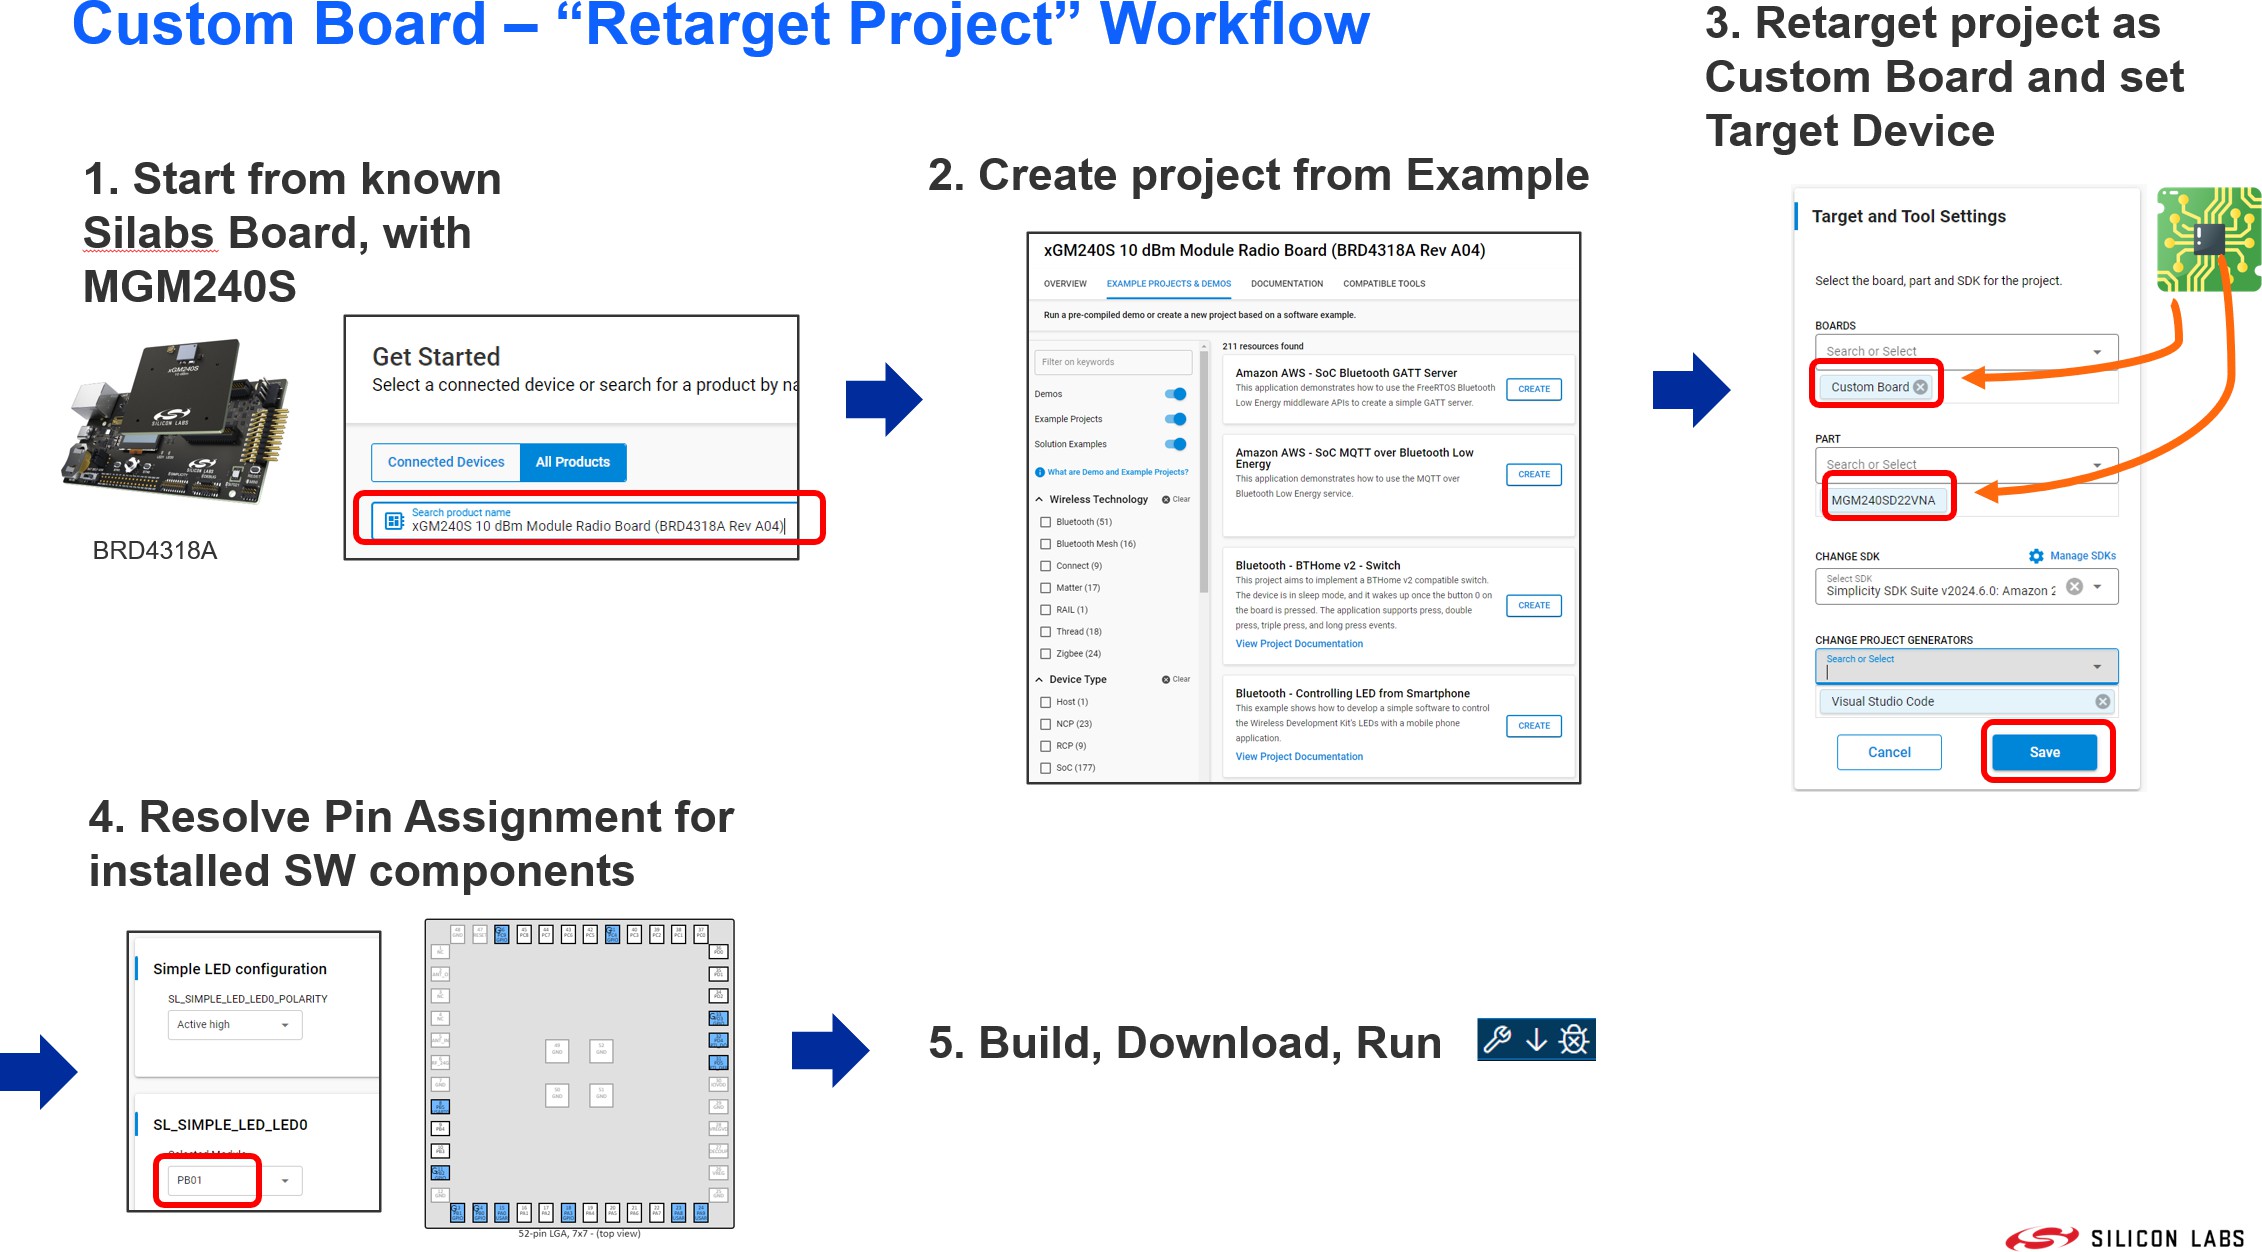Image resolution: width=2262 pixels, height=1252 pixels.
Task: Toggle the Solution Examples switch
Action: point(1176,444)
